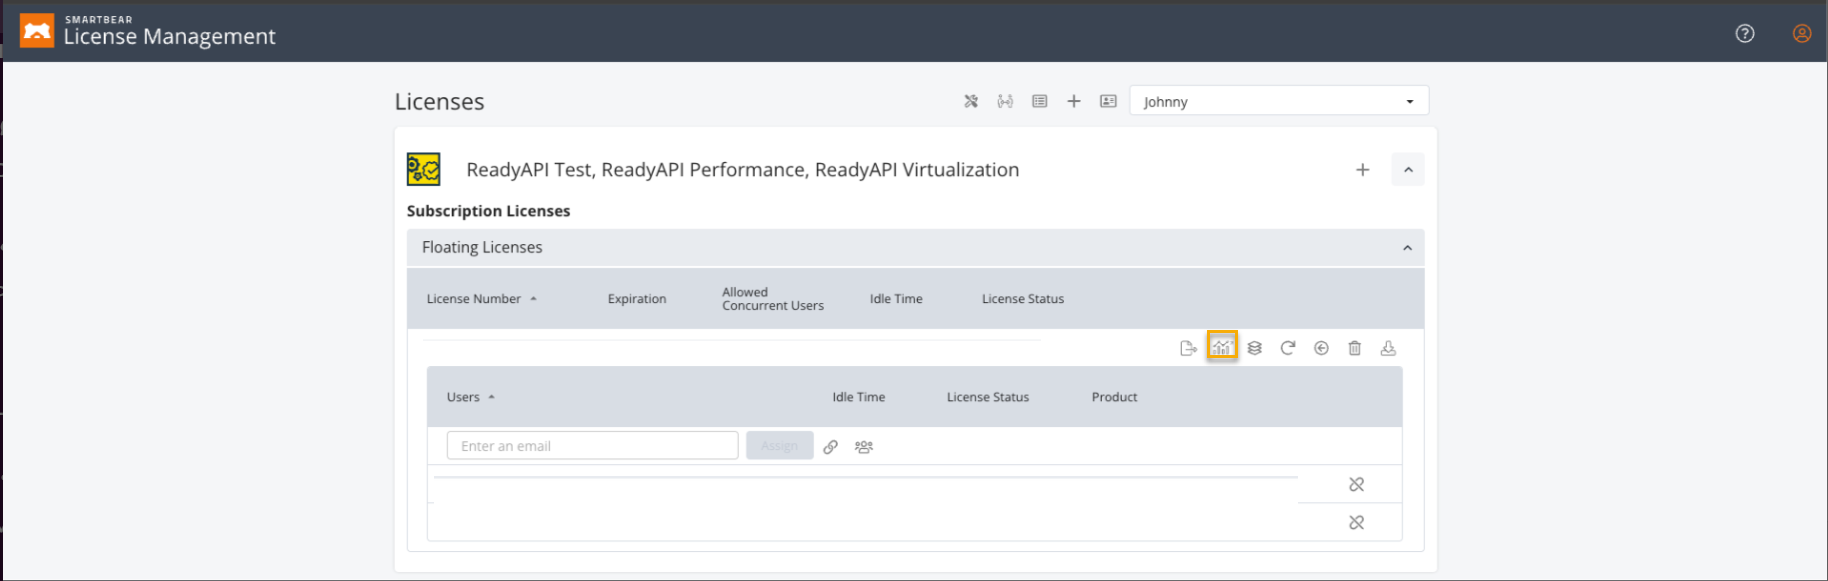The height and width of the screenshot is (581, 1828).
Task: Click the circular refresh arrow icon
Action: (1288, 348)
